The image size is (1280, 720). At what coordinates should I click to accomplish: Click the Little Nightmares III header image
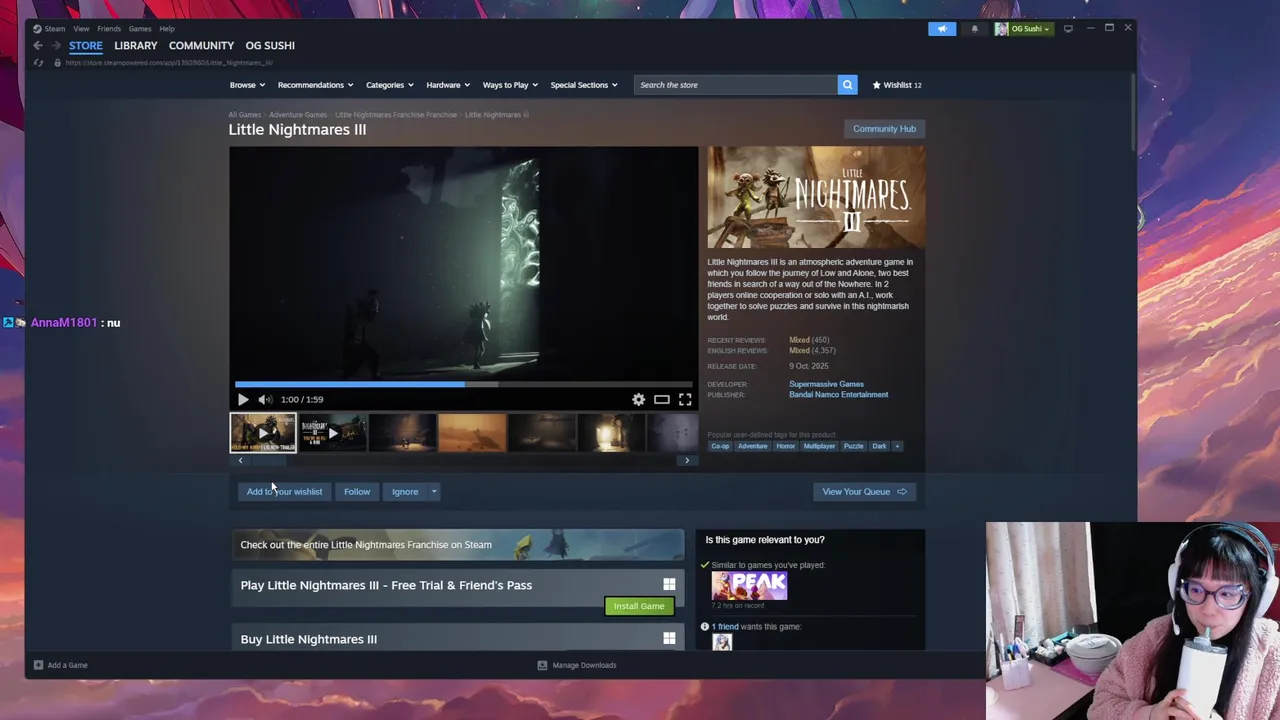(816, 198)
